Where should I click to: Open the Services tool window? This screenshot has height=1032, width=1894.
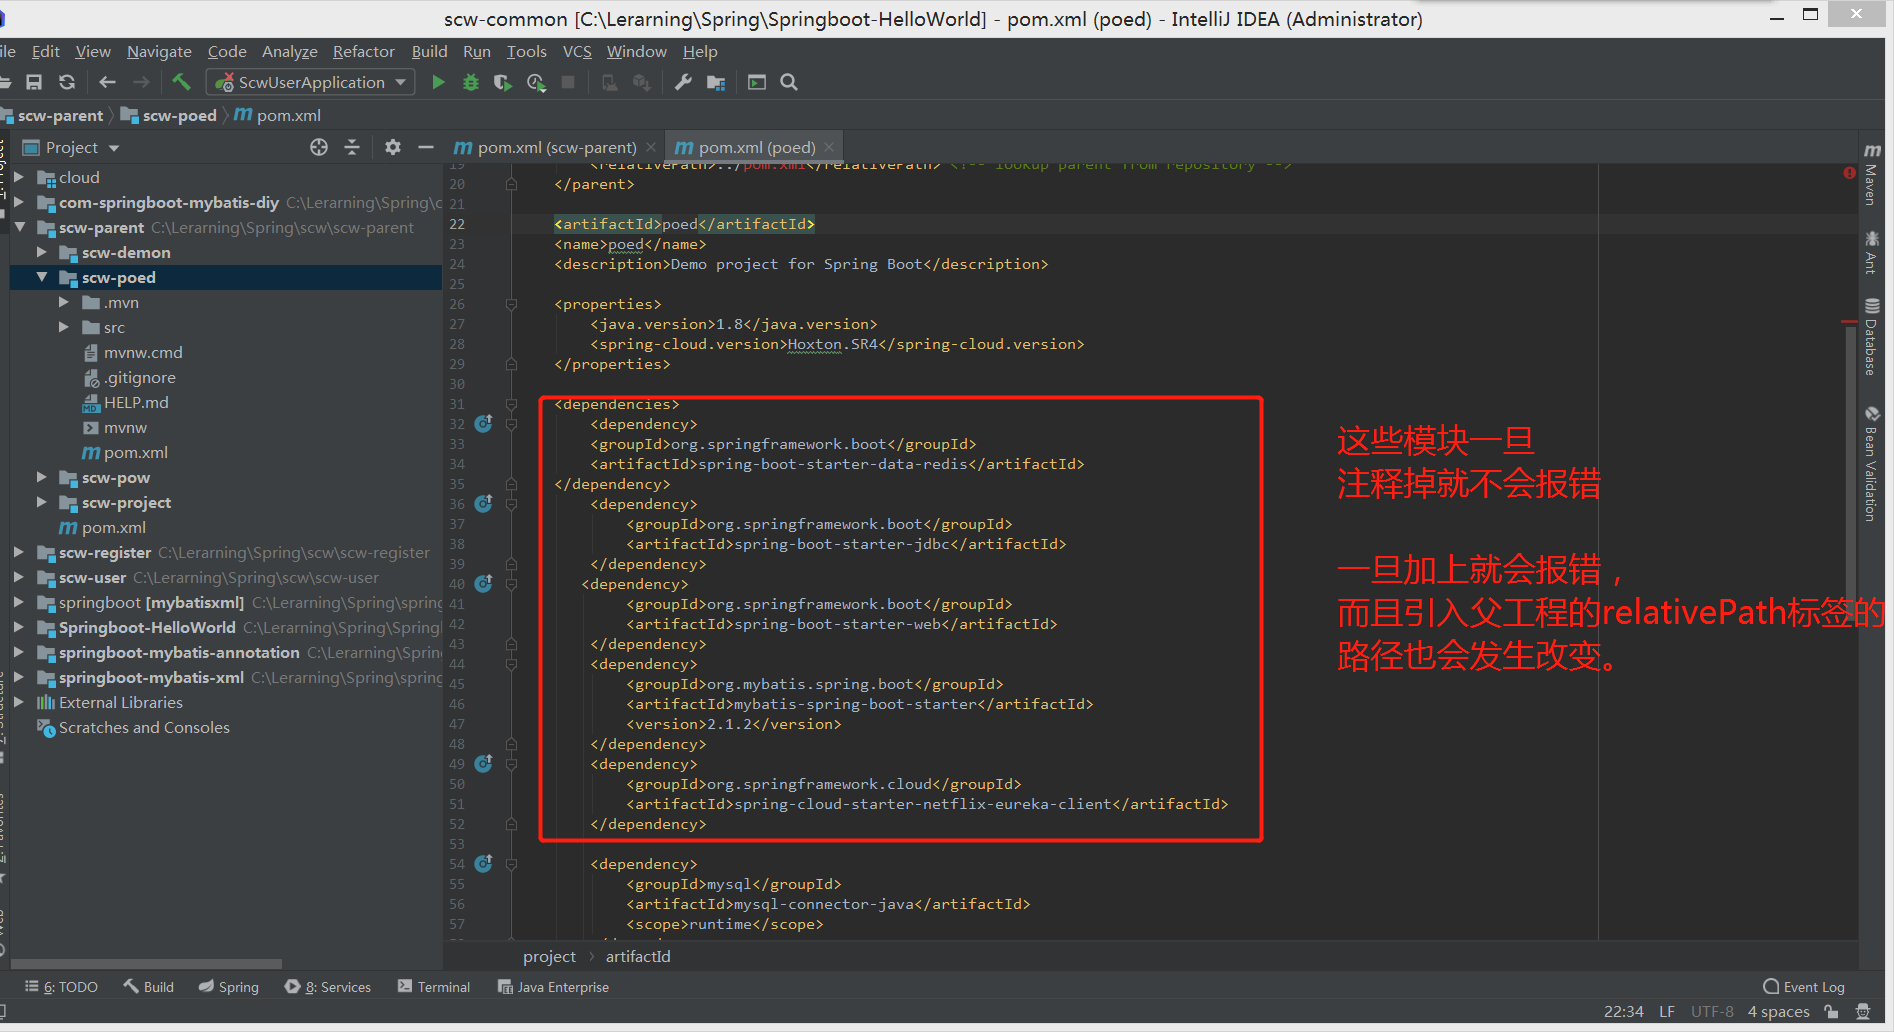click(x=328, y=987)
